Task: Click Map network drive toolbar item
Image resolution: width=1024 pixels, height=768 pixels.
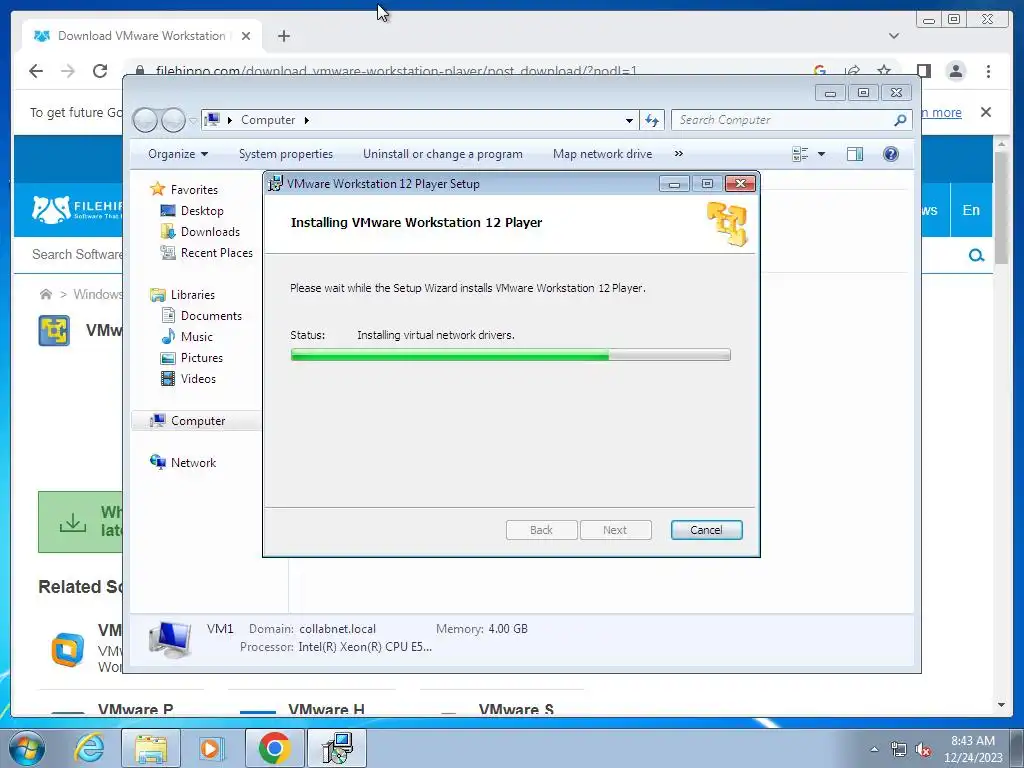Action: (x=602, y=154)
